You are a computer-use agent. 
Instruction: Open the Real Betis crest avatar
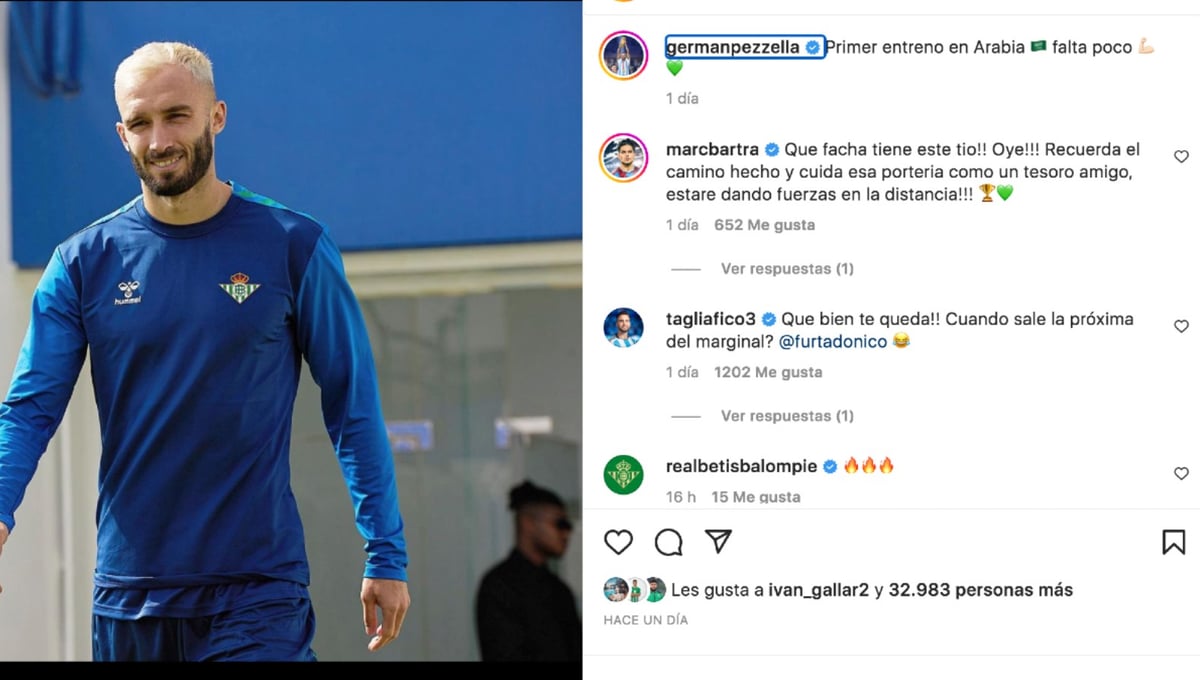tap(624, 474)
